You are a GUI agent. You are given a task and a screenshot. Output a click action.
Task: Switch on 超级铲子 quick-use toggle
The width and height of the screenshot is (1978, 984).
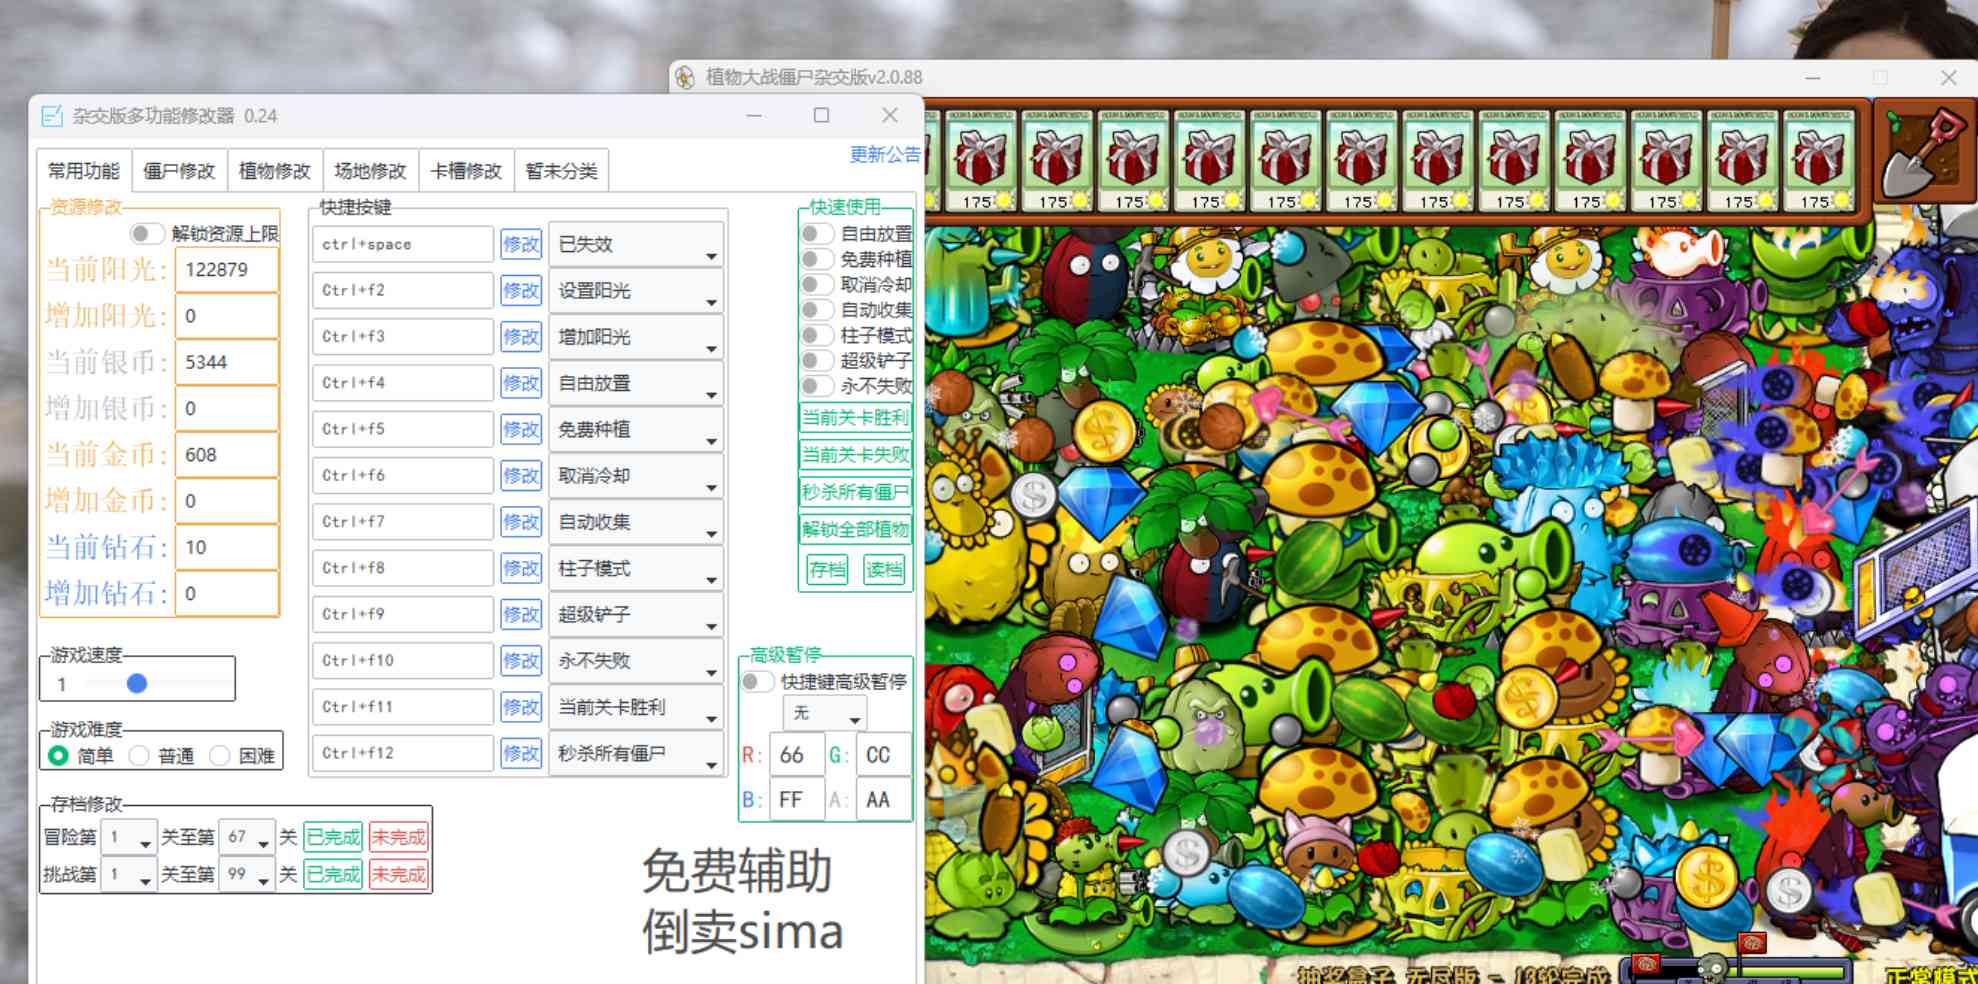click(x=817, y=360)
